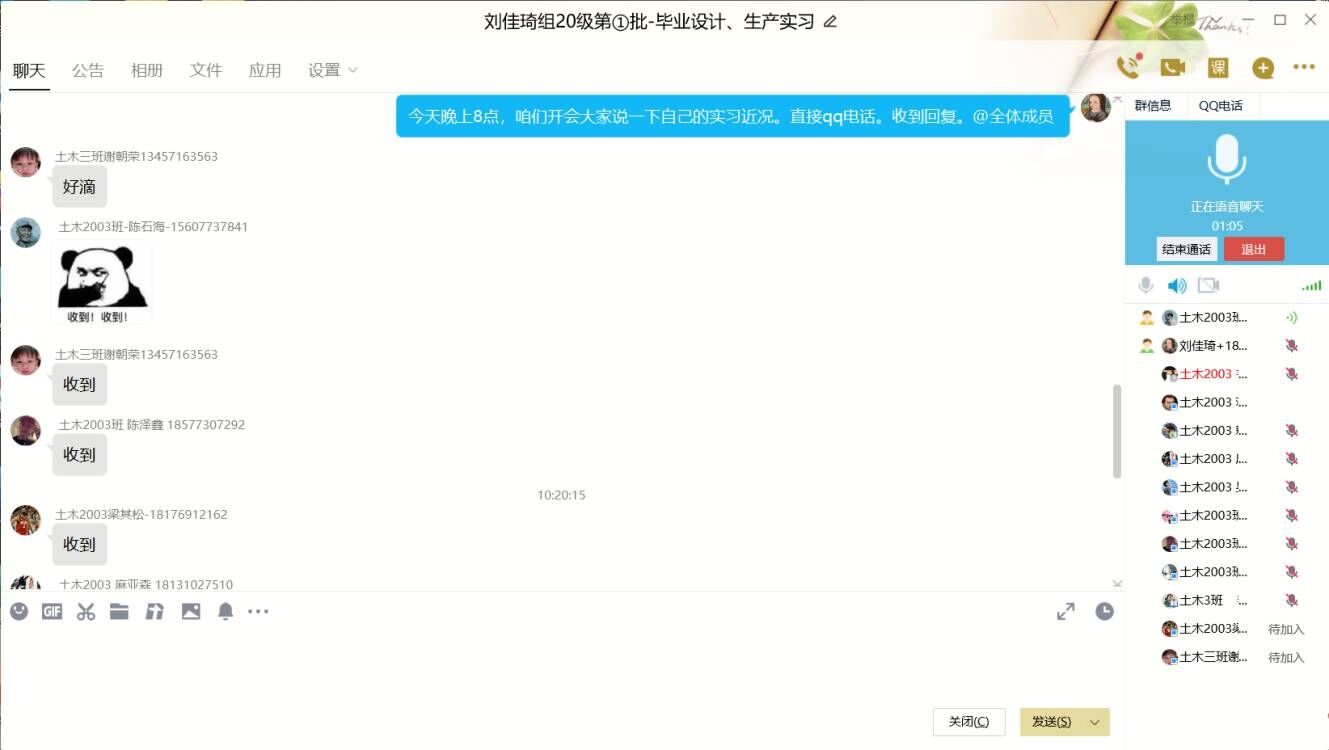
Task: Open avatar of 陈石海 in the chat
Action: click(x=26, y=232)
